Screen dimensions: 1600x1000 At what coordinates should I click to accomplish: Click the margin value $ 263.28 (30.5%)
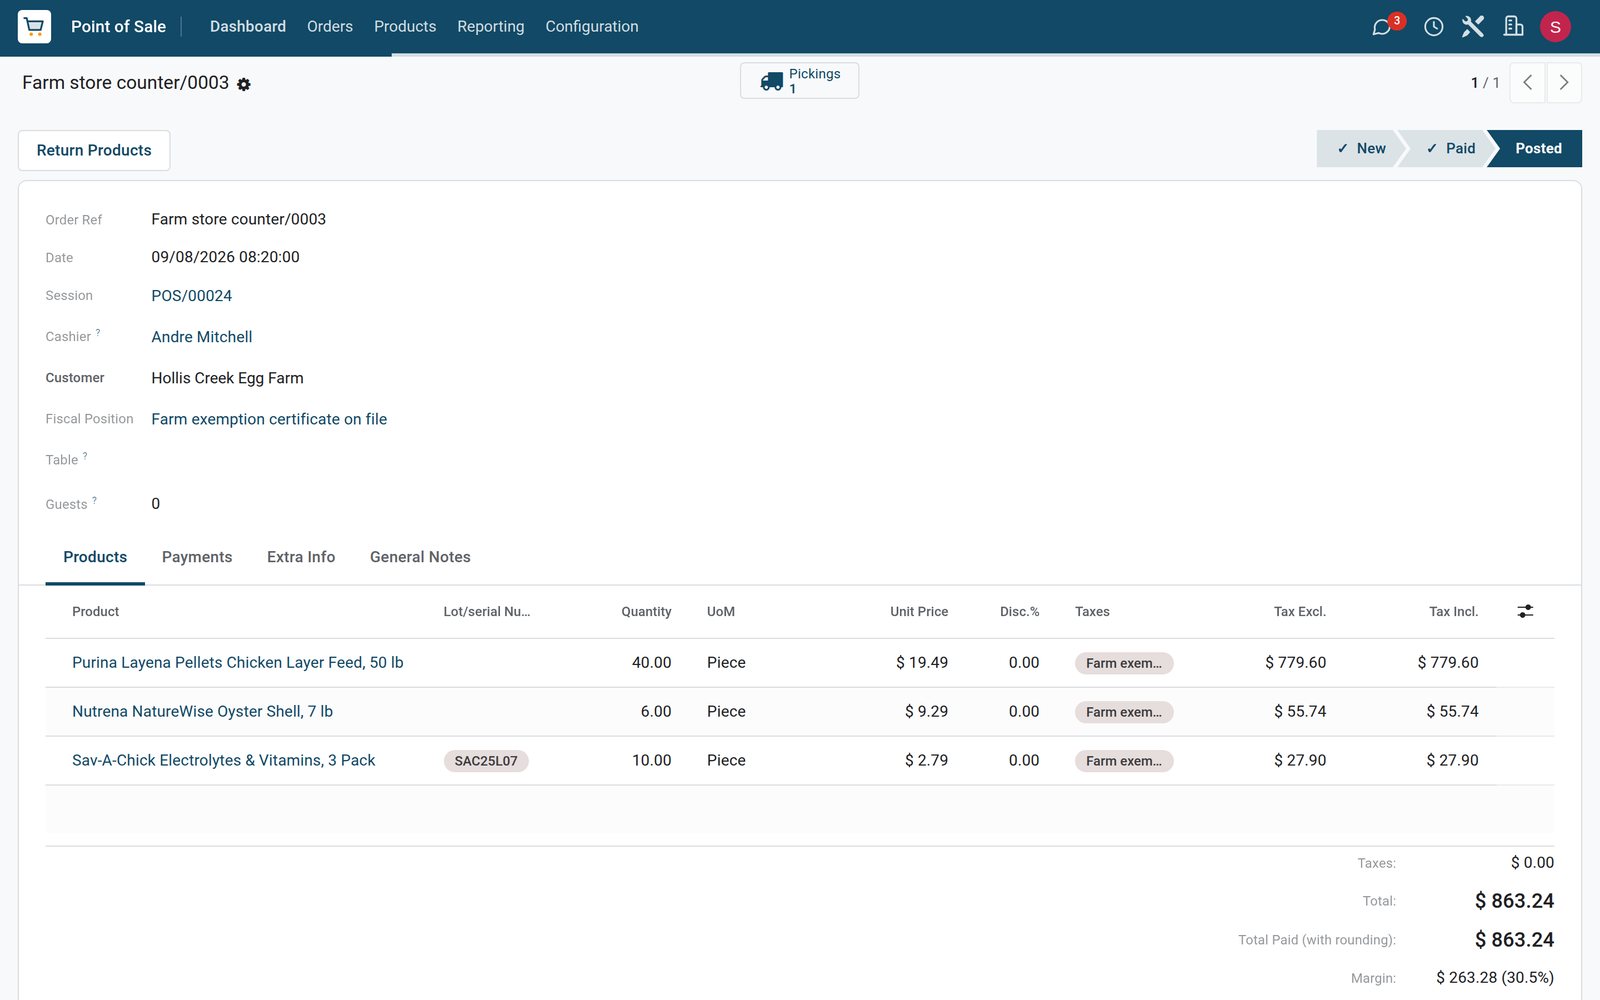pyautogui.click(x=1495, y=978)
